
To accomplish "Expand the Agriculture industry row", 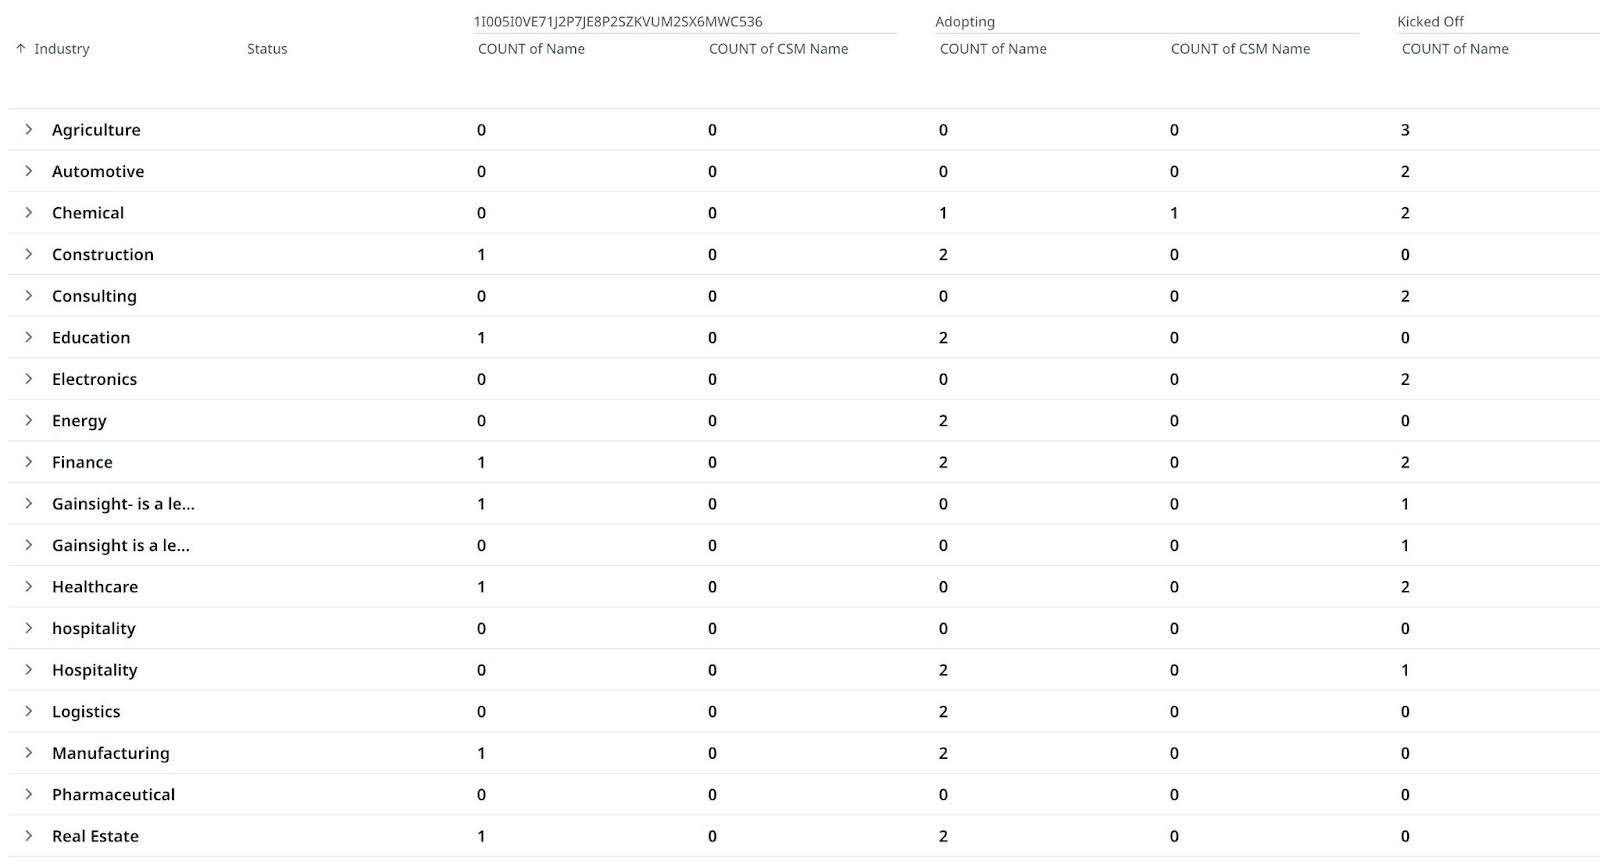I will point(29,129).
